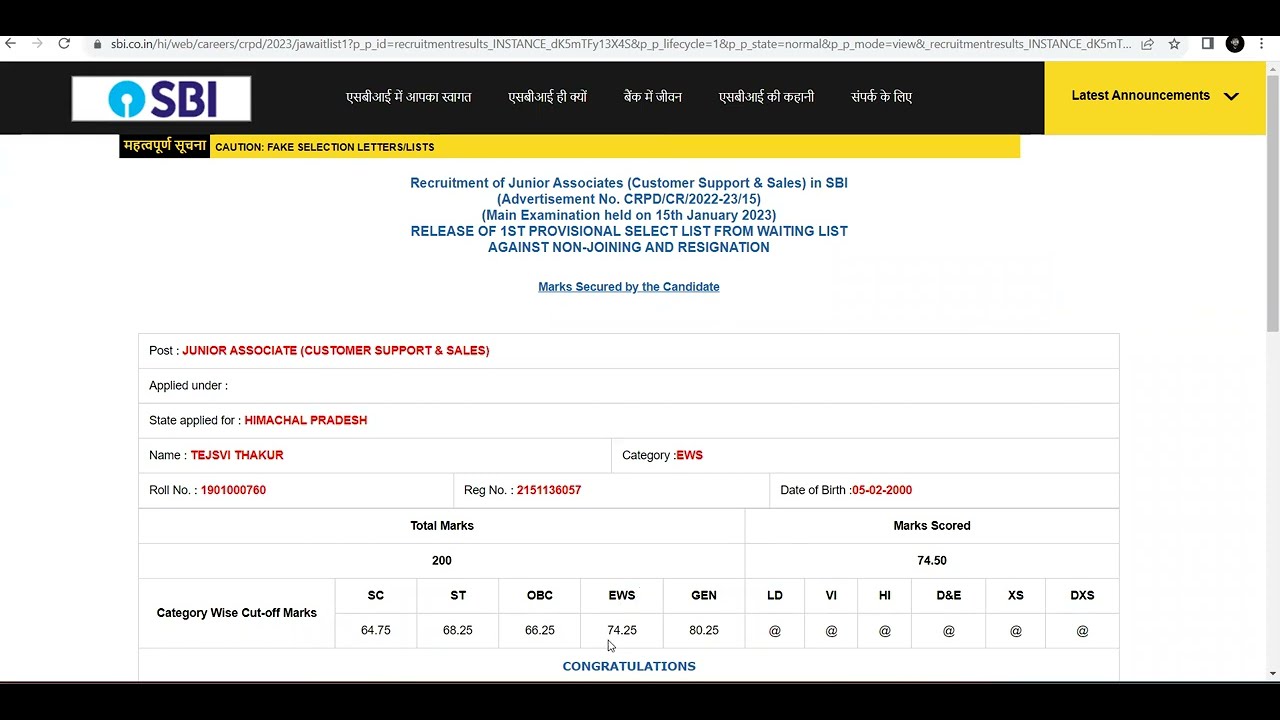Select the registration number 2151136057
The image size is (1280, 720).
[x=549, y=491]
